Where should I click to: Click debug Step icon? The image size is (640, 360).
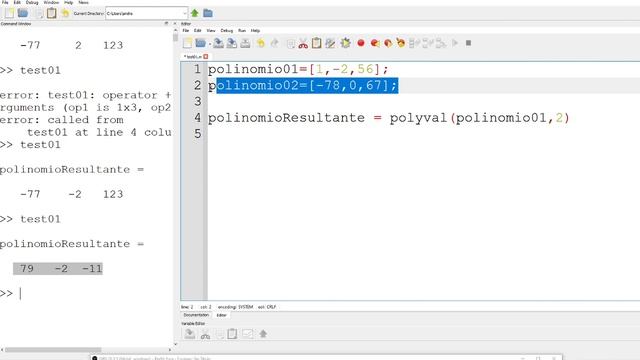(x=414, y=43)
